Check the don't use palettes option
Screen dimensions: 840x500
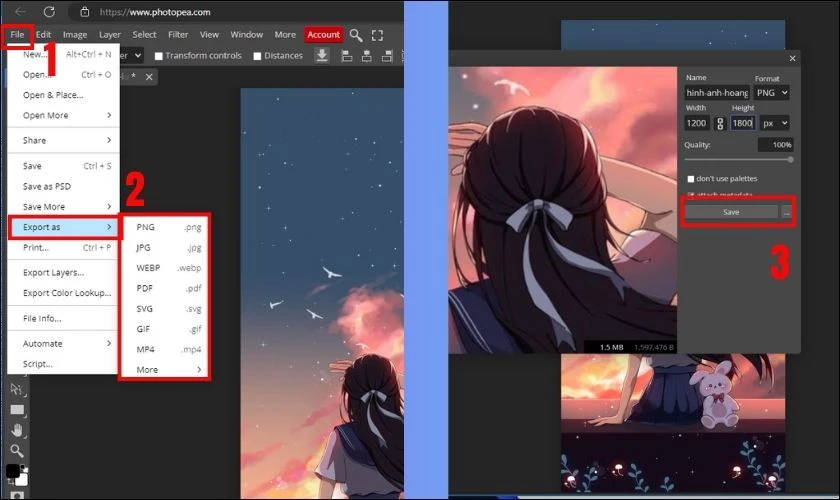tap(691, 178)
